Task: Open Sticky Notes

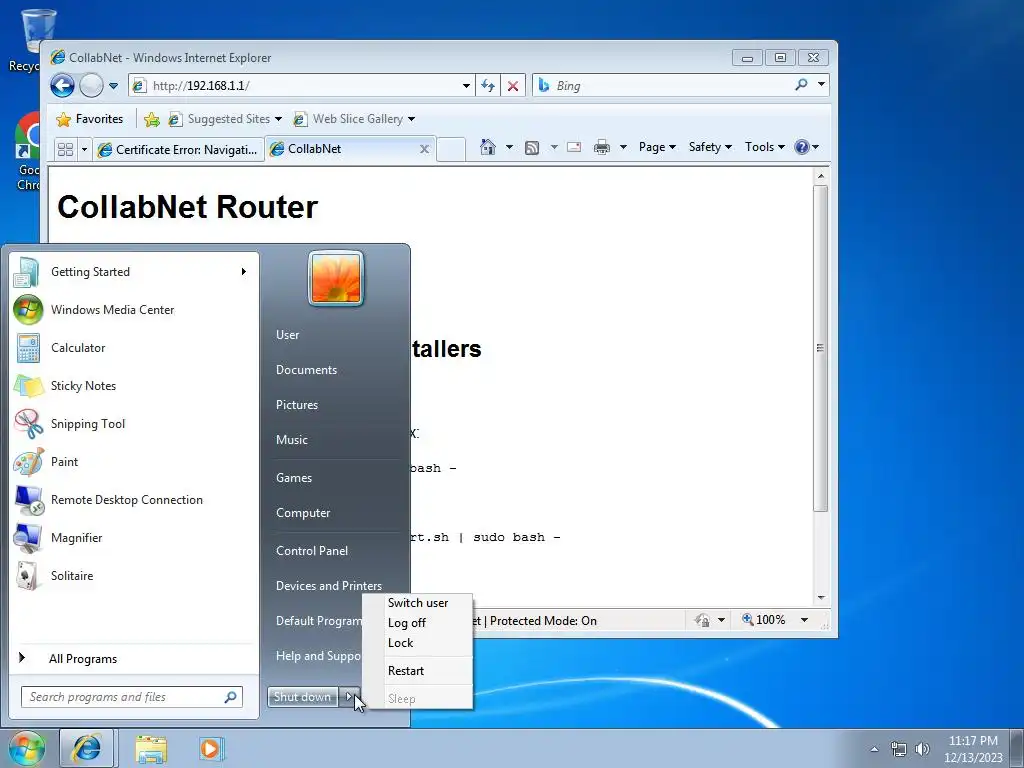Action: 133,385
